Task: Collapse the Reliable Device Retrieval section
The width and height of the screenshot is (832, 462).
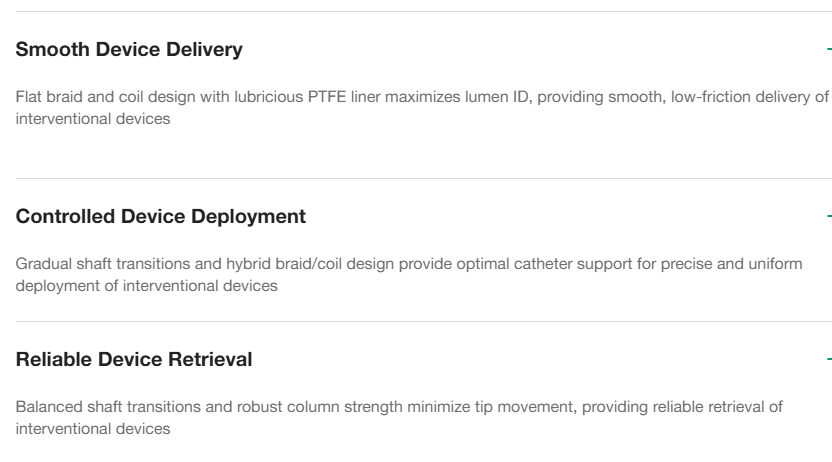Action: pyautogui.click(x=136, y=359)
